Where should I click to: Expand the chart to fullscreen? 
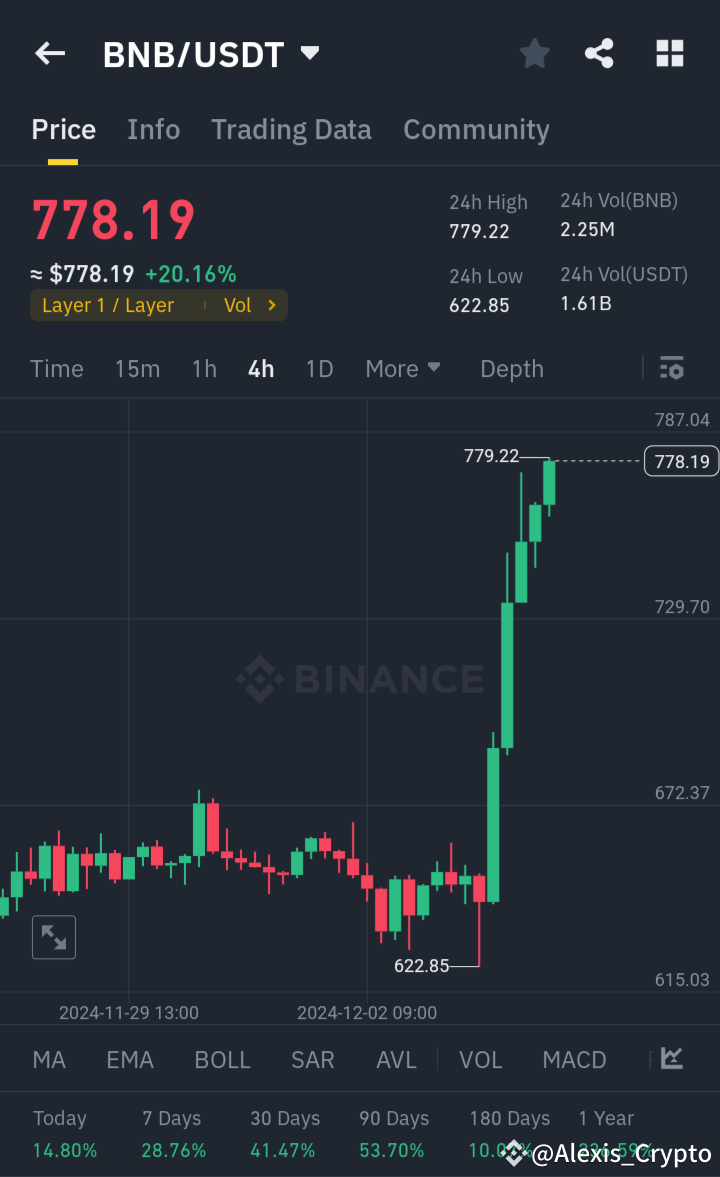53,937
